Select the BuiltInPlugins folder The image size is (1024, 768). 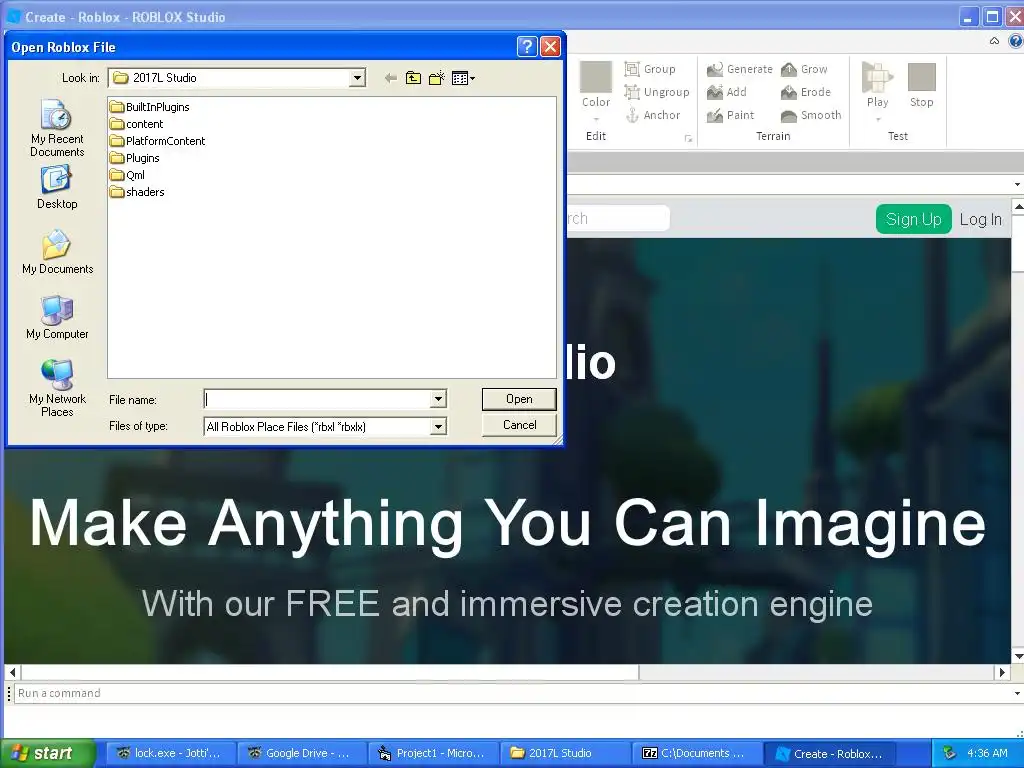(x=150, y=107)
